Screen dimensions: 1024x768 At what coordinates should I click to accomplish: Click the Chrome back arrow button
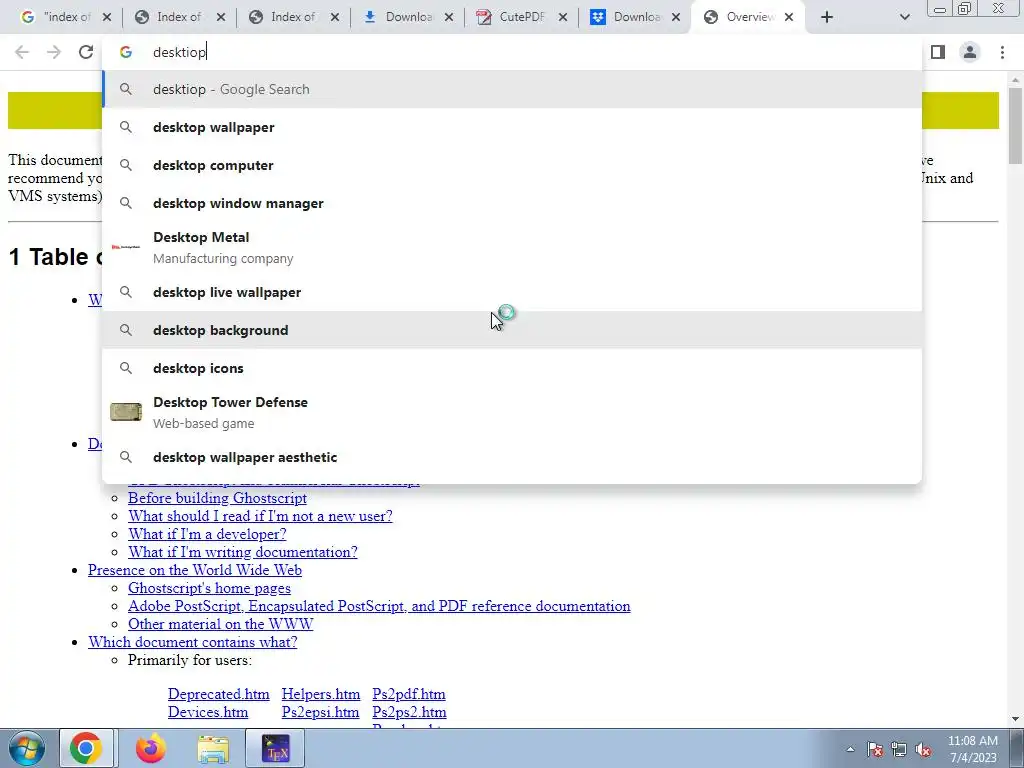point(22,52)
